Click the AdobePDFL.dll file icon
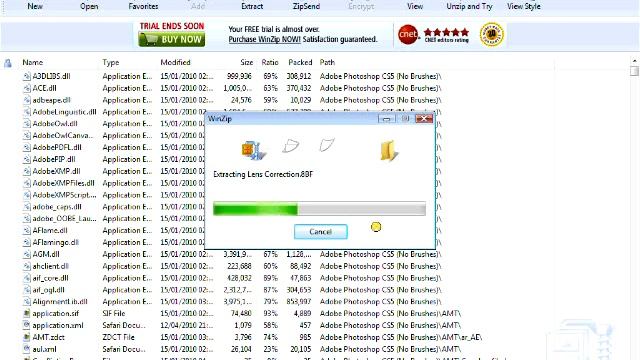Viewport: 640px width, 360px height. click(x=27, y=147)
